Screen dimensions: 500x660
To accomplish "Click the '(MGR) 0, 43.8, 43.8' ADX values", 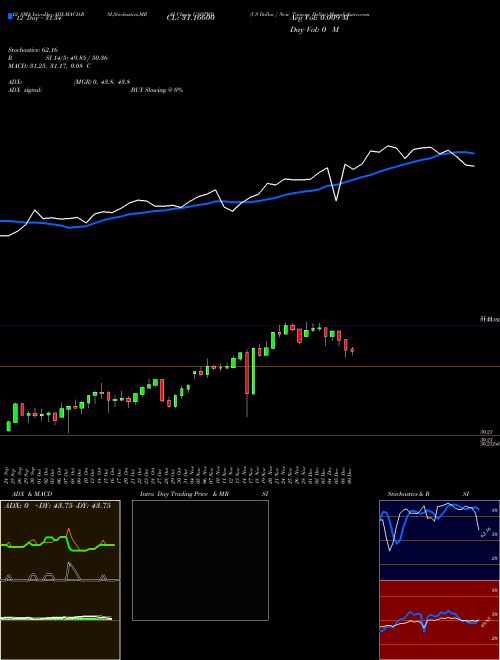I will pyautogui.click(x=101, y=82).
